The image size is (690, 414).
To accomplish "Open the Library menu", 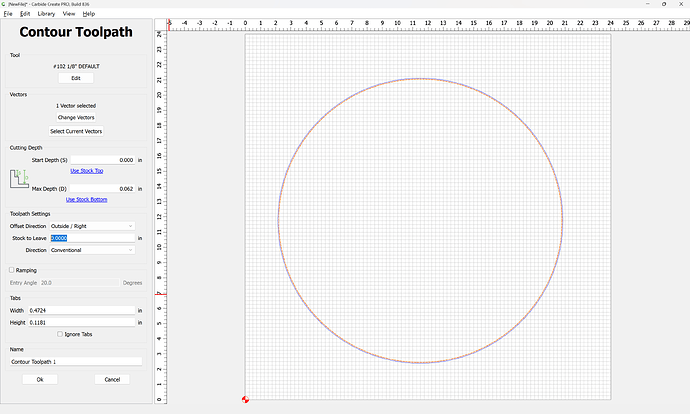I will (x=46, y=14).
